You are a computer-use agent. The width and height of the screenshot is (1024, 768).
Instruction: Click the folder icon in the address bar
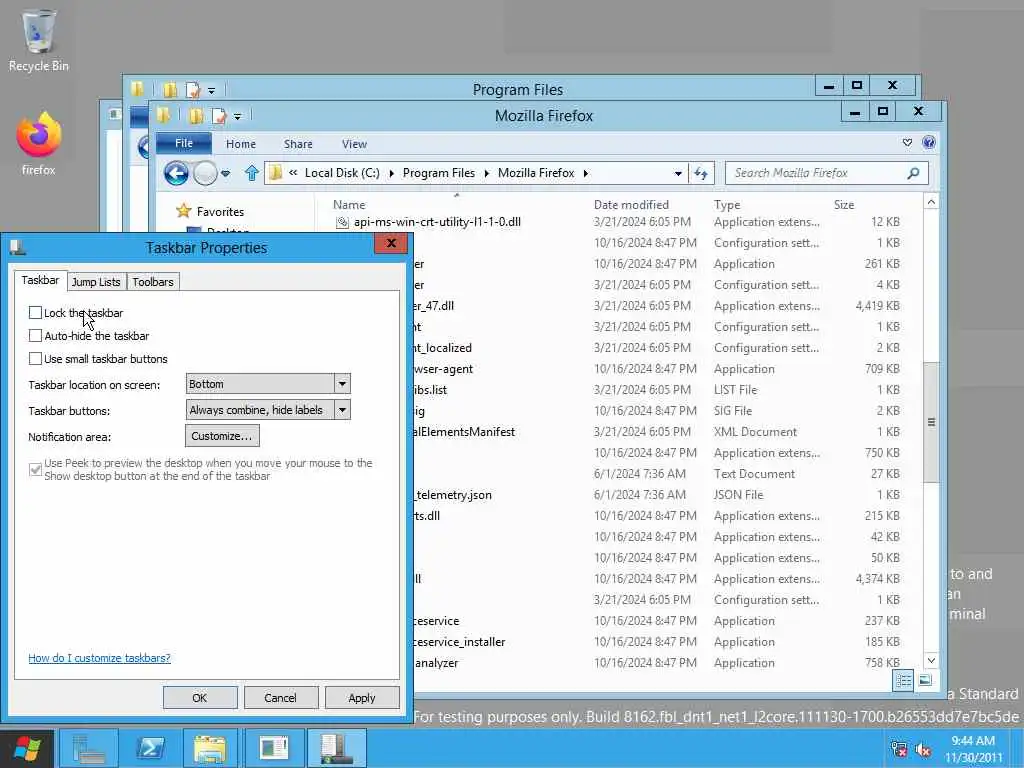pos(276,173)
